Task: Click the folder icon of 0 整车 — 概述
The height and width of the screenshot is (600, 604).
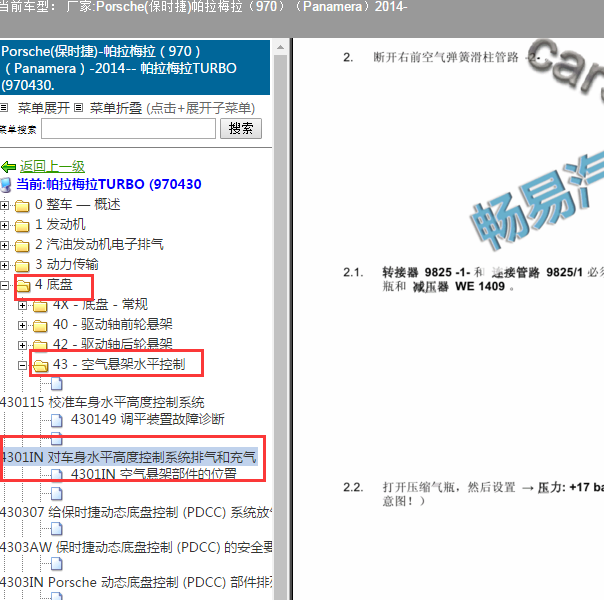Action: [x=22, y=206]
